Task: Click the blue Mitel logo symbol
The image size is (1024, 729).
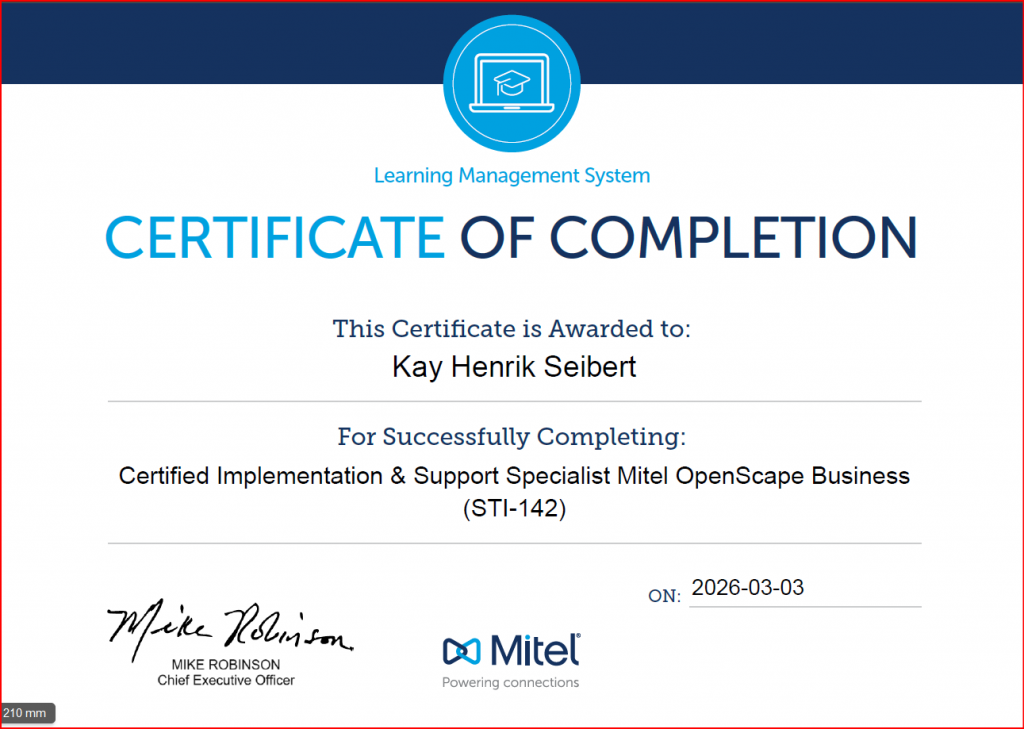Action: click(461, 651)
